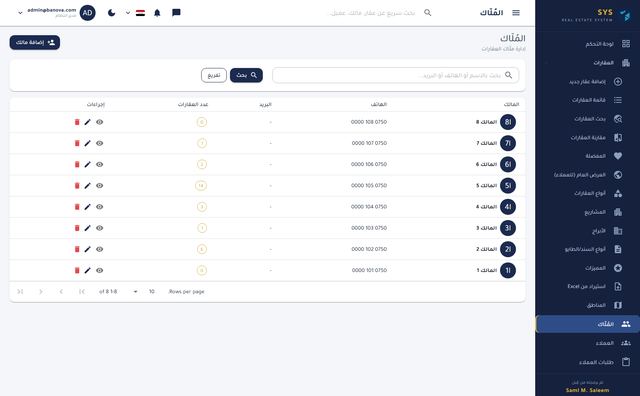Click the AD user avatar
The height and width of the screenshot is (396, 640).
click(87, 13)
